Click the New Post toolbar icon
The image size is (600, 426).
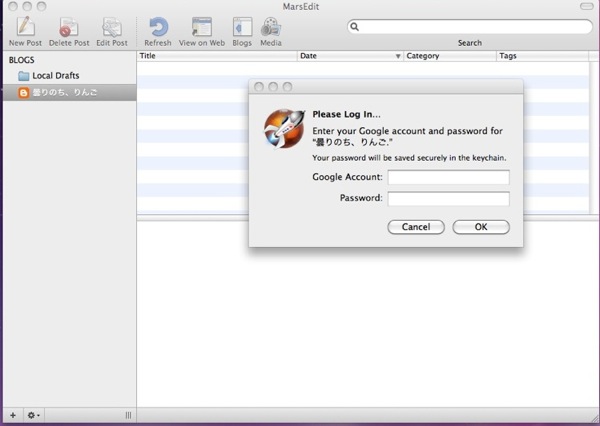[x=25, y=27]
